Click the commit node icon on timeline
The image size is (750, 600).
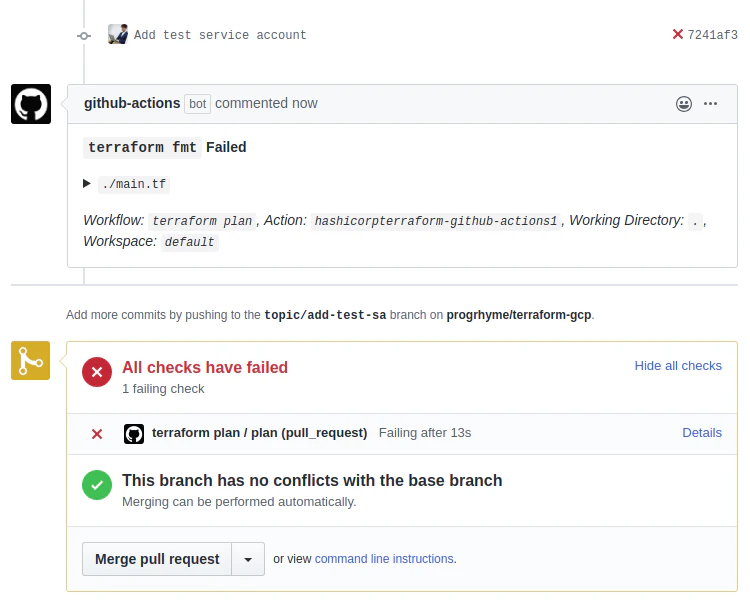[84, 36]
